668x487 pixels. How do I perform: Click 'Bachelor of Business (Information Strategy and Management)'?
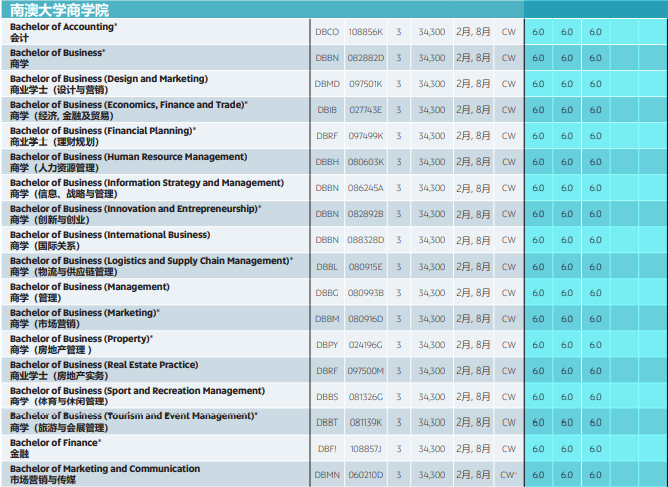coord(147,182)
